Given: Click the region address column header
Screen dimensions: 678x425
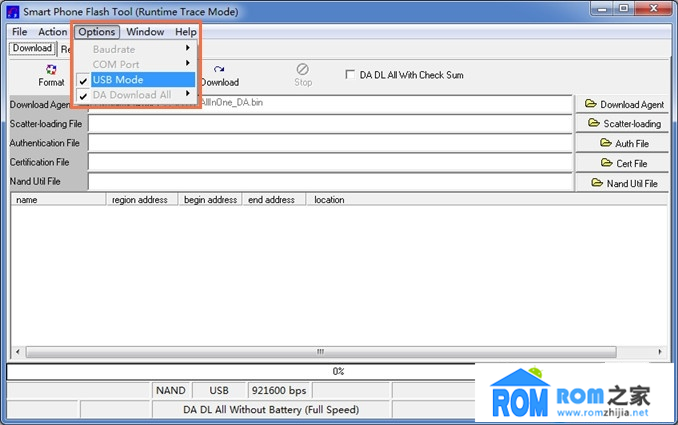Looking at the screenshot, I should [x=142, y=200].
